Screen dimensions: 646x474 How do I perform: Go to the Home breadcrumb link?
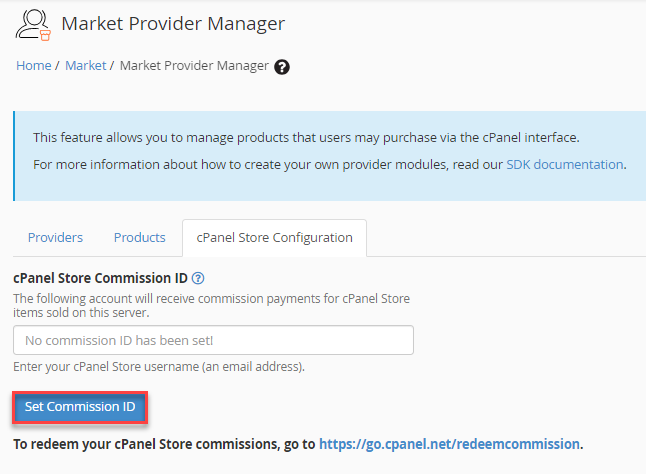coord(34,65)
